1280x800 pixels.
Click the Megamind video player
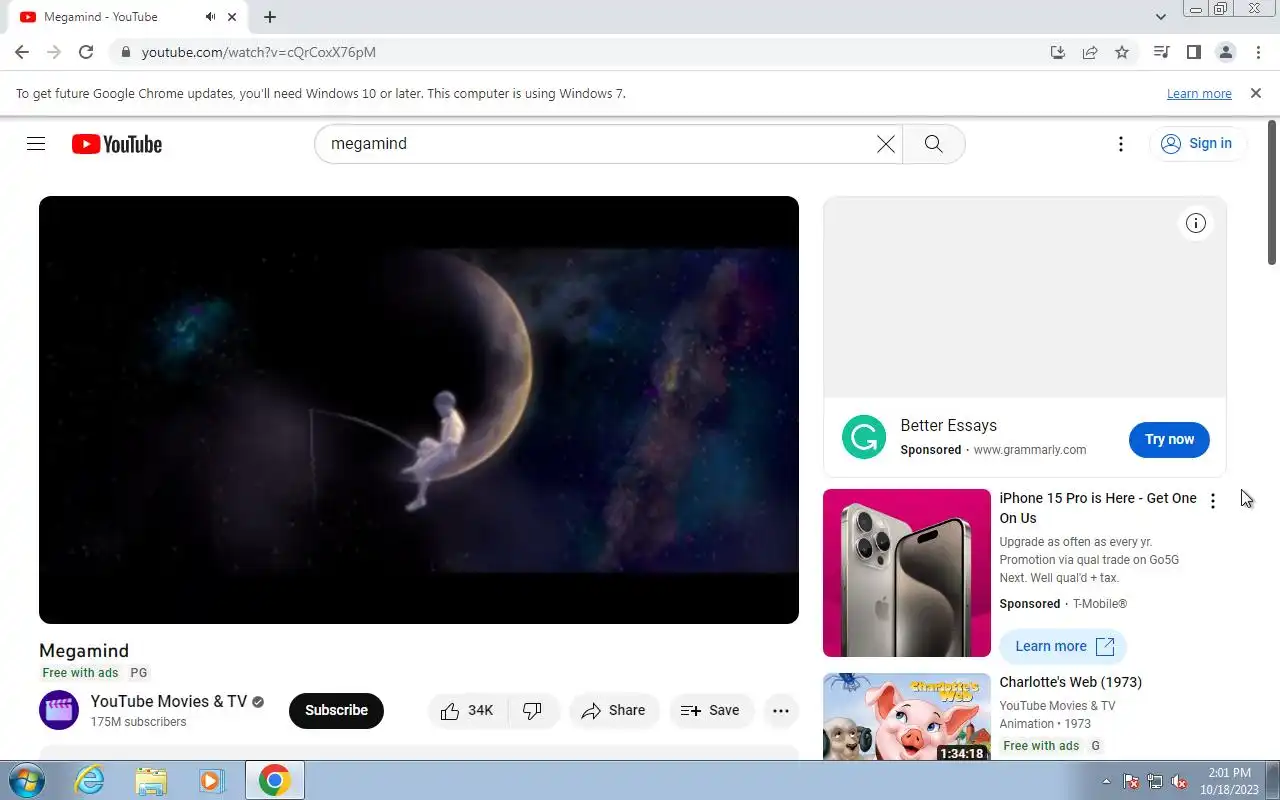click(x=419, y=410)
